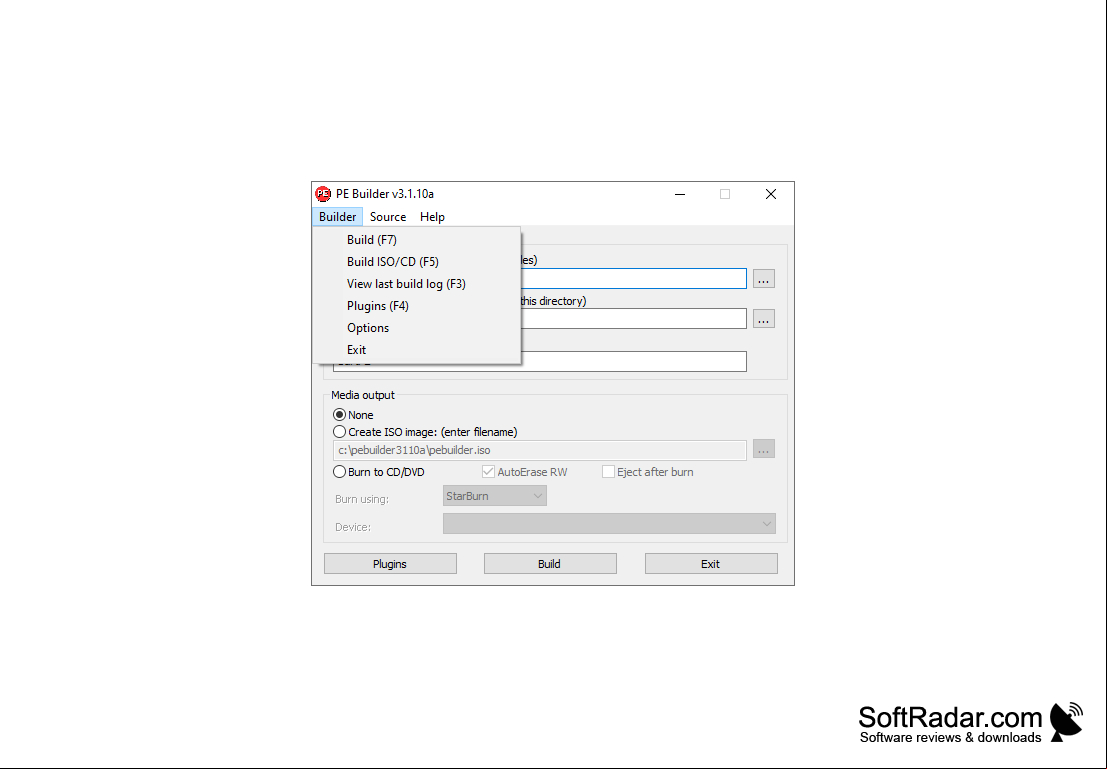Expand the Device dropdown
Viewport: 1107px width, 769px height.
pos(609,524)
